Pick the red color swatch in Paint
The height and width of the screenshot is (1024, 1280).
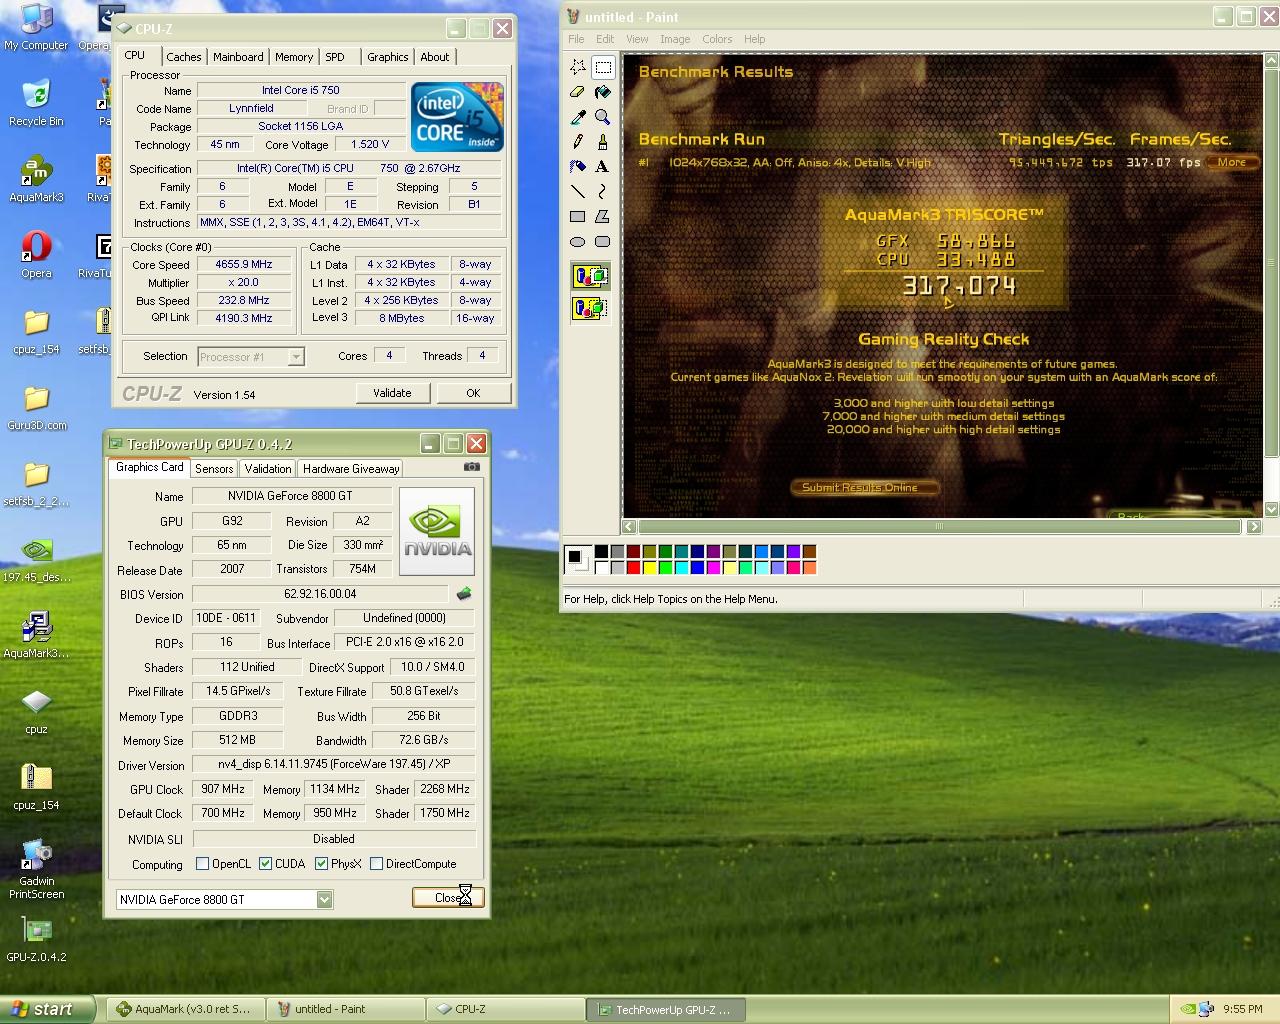pyautogui.click(x=632, y=568)
